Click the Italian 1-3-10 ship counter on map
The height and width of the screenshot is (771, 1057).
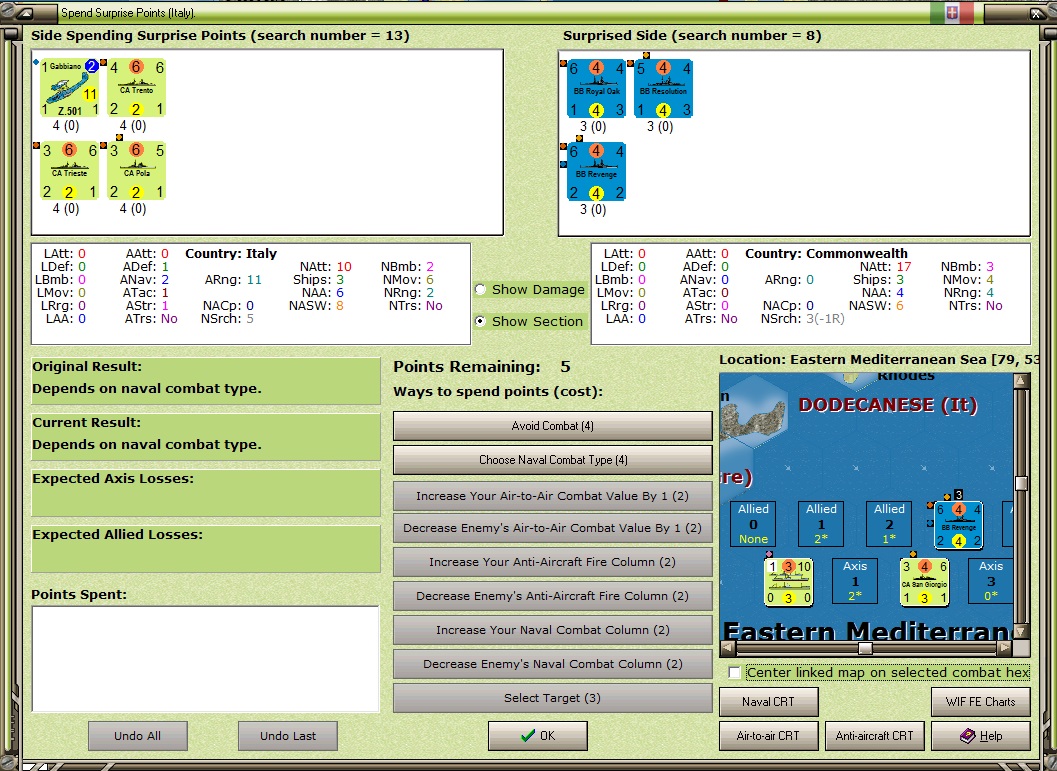(x=789, y=582)
